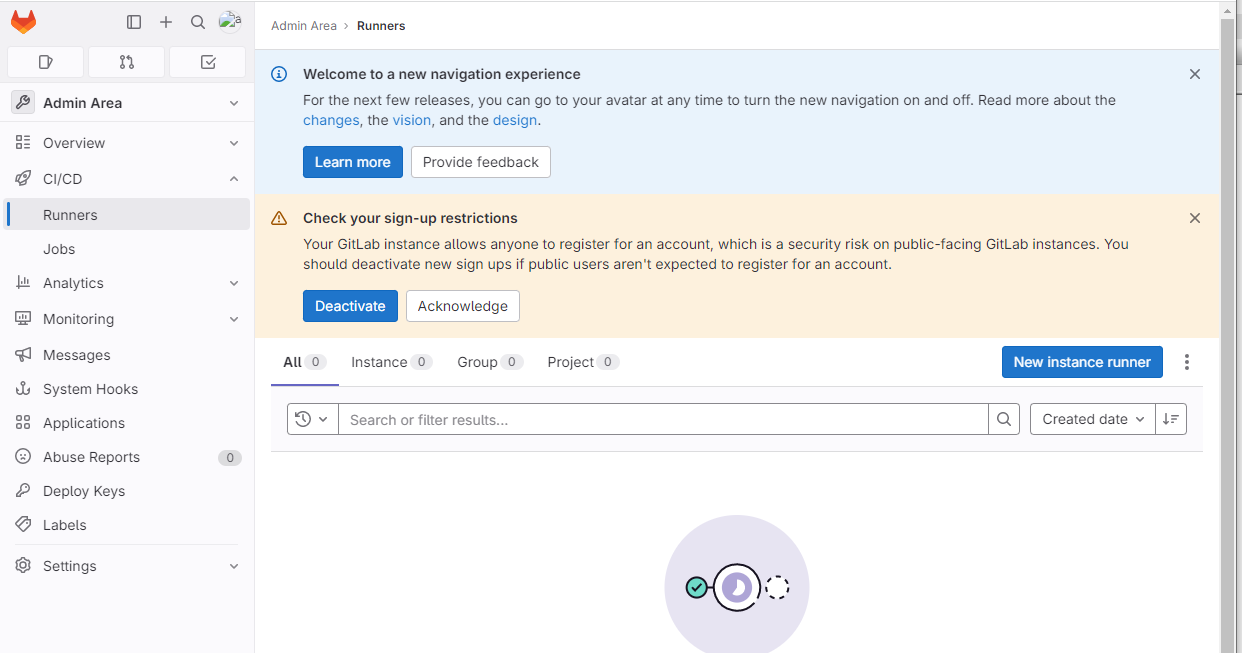Open the Merge Requests branch icon
Image resolution: width=1242 pixels, height=653 pixels.
[x=126, y=61]
